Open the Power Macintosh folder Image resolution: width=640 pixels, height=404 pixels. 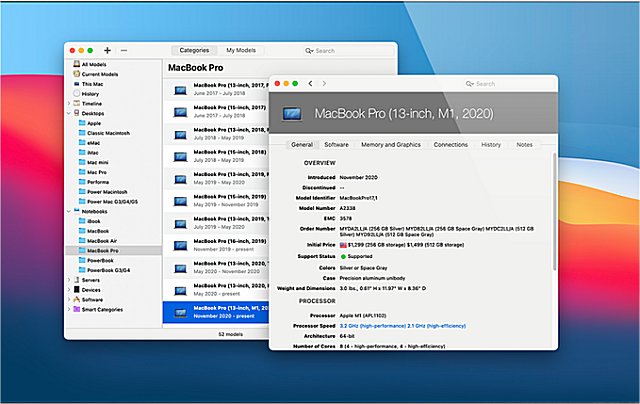pos(103,191)
